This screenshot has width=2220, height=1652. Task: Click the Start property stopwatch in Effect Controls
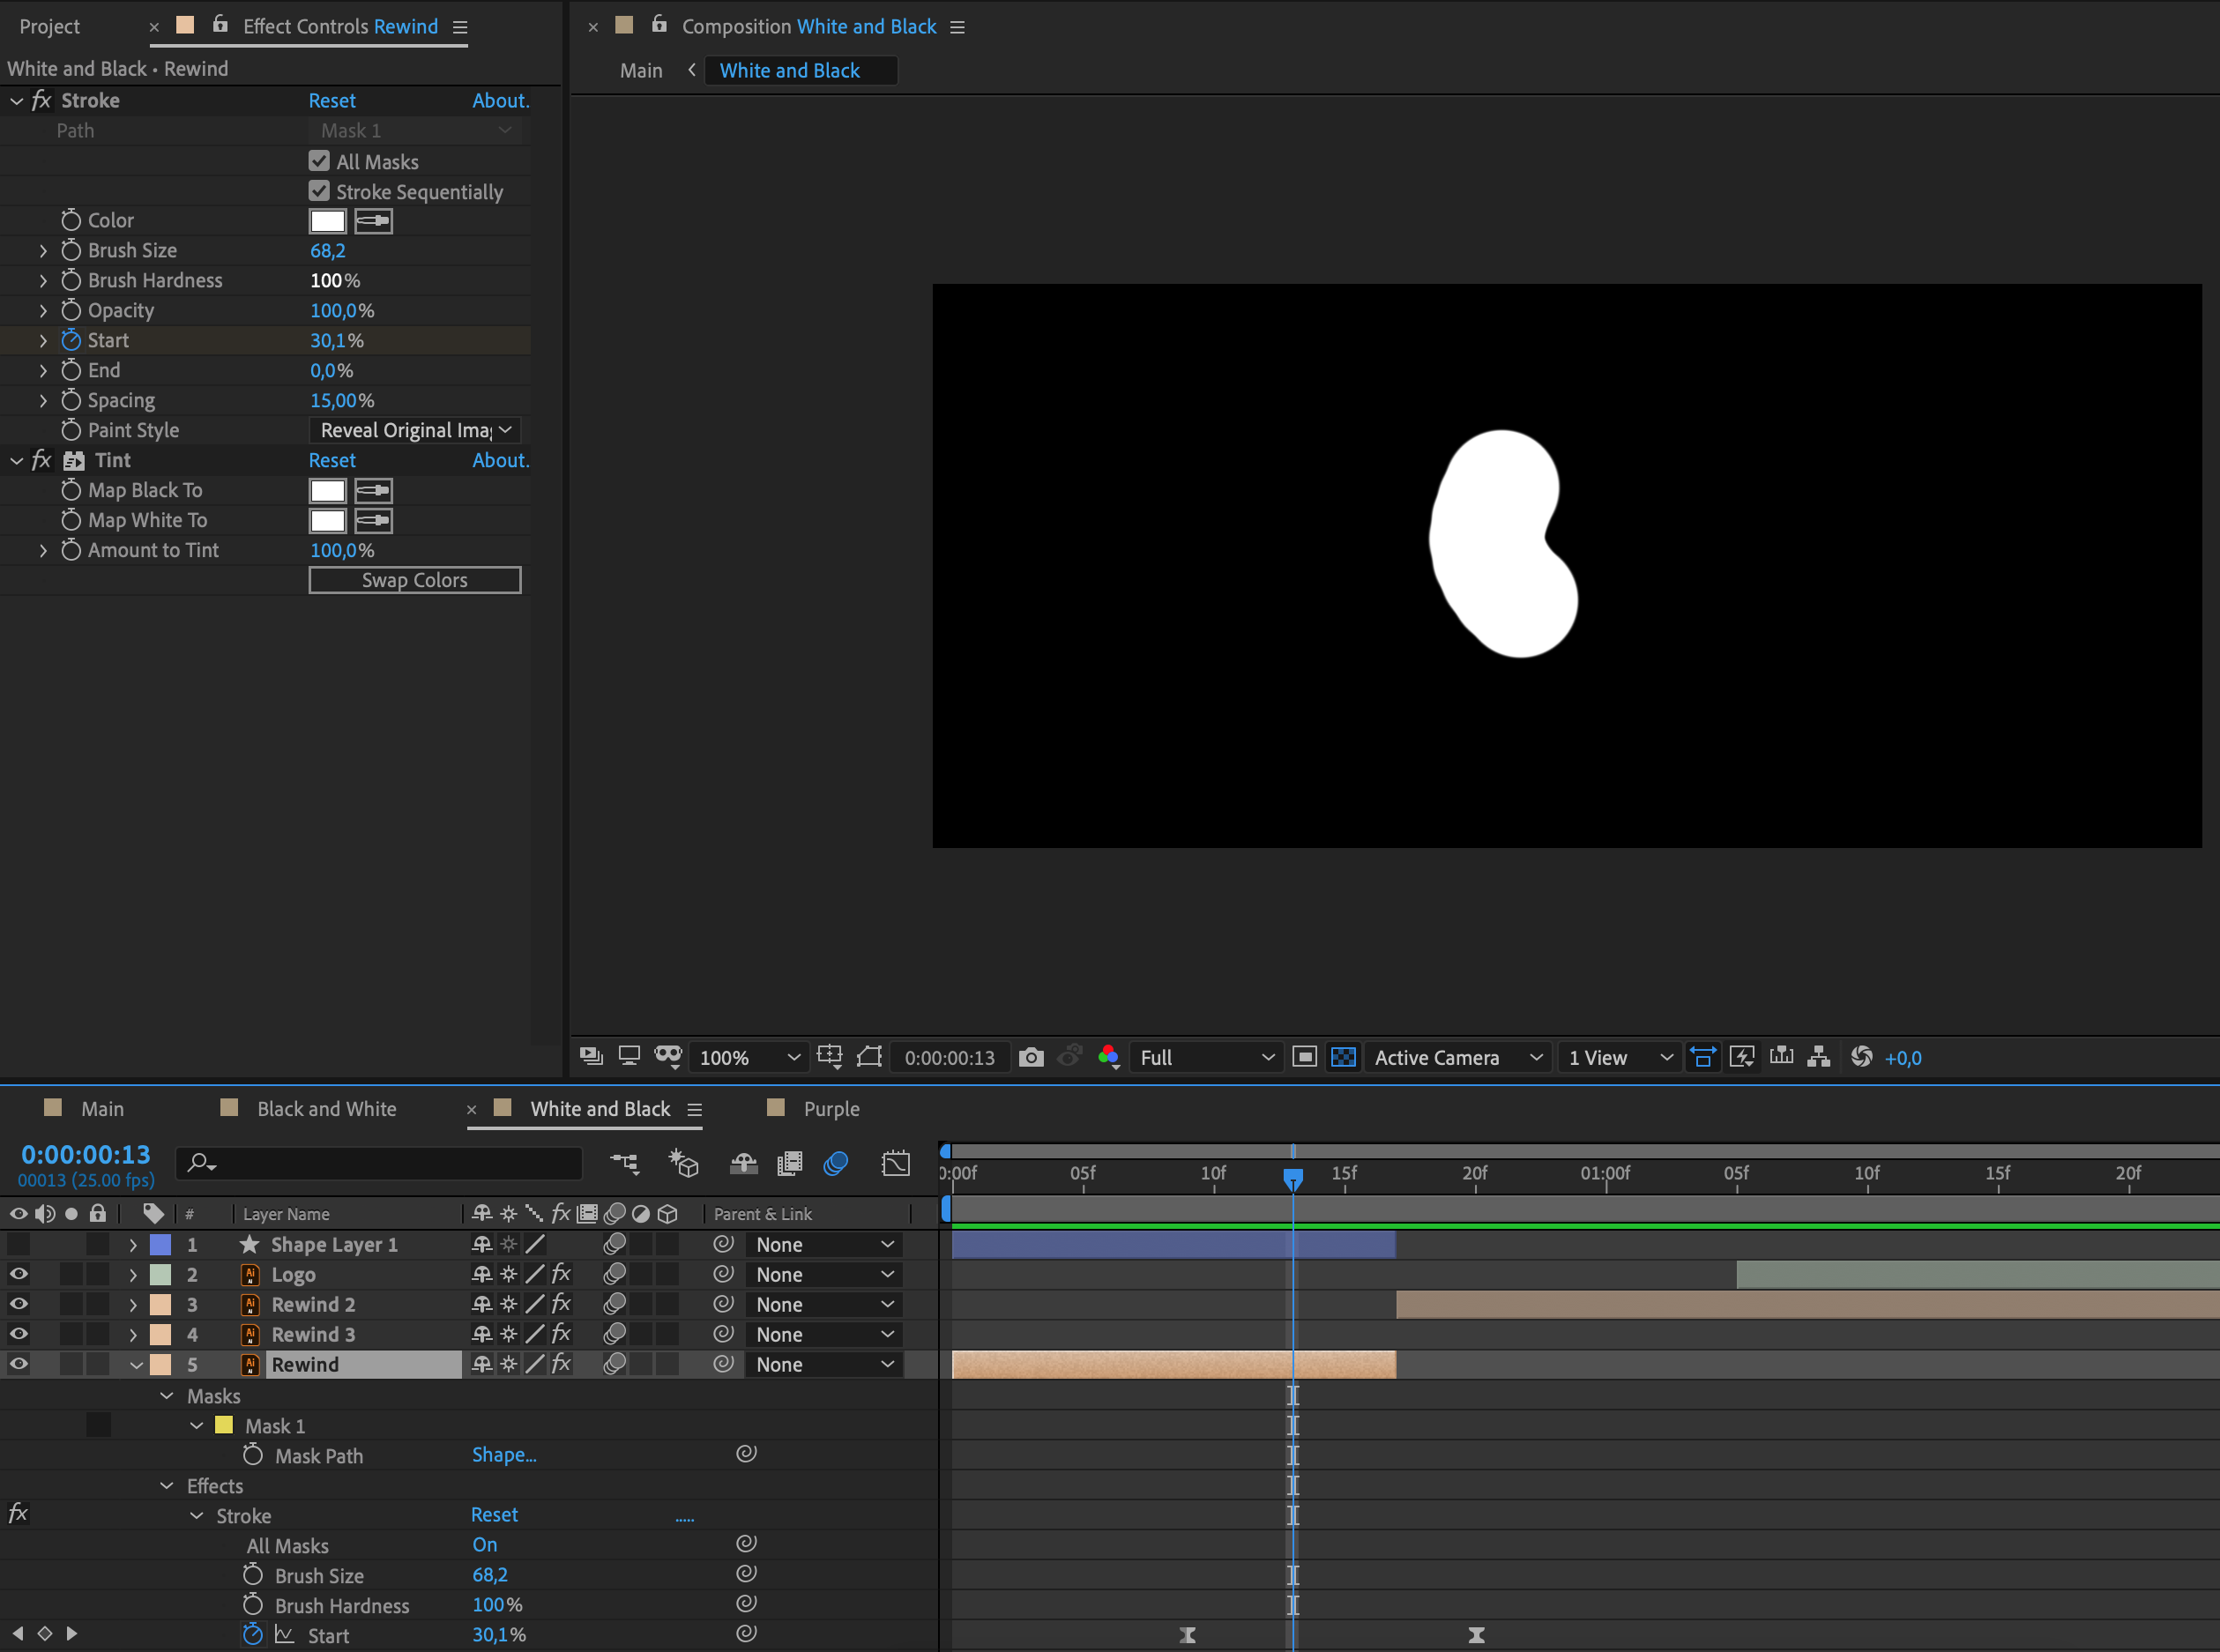pyautogui.click(x=71, y=341)
